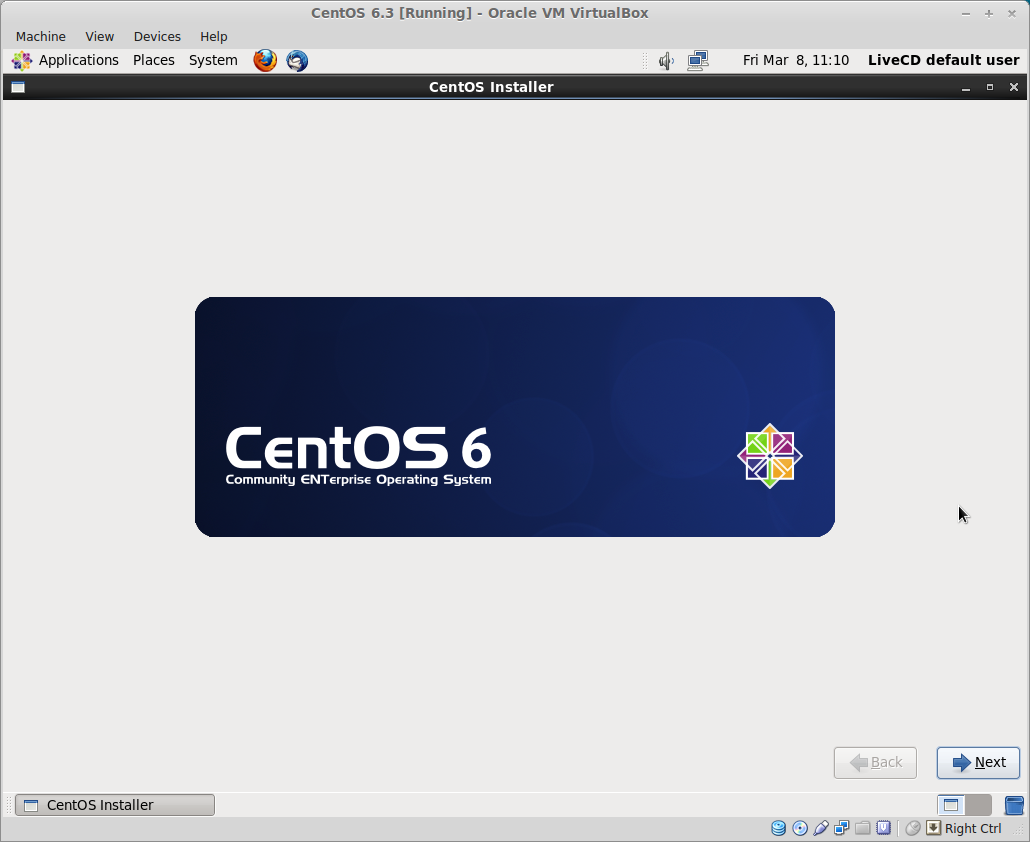Click the USB device status icon in VirtualBox
Image resolution: width=1030 pixels, height=842 pixels.
coord(821,828)
